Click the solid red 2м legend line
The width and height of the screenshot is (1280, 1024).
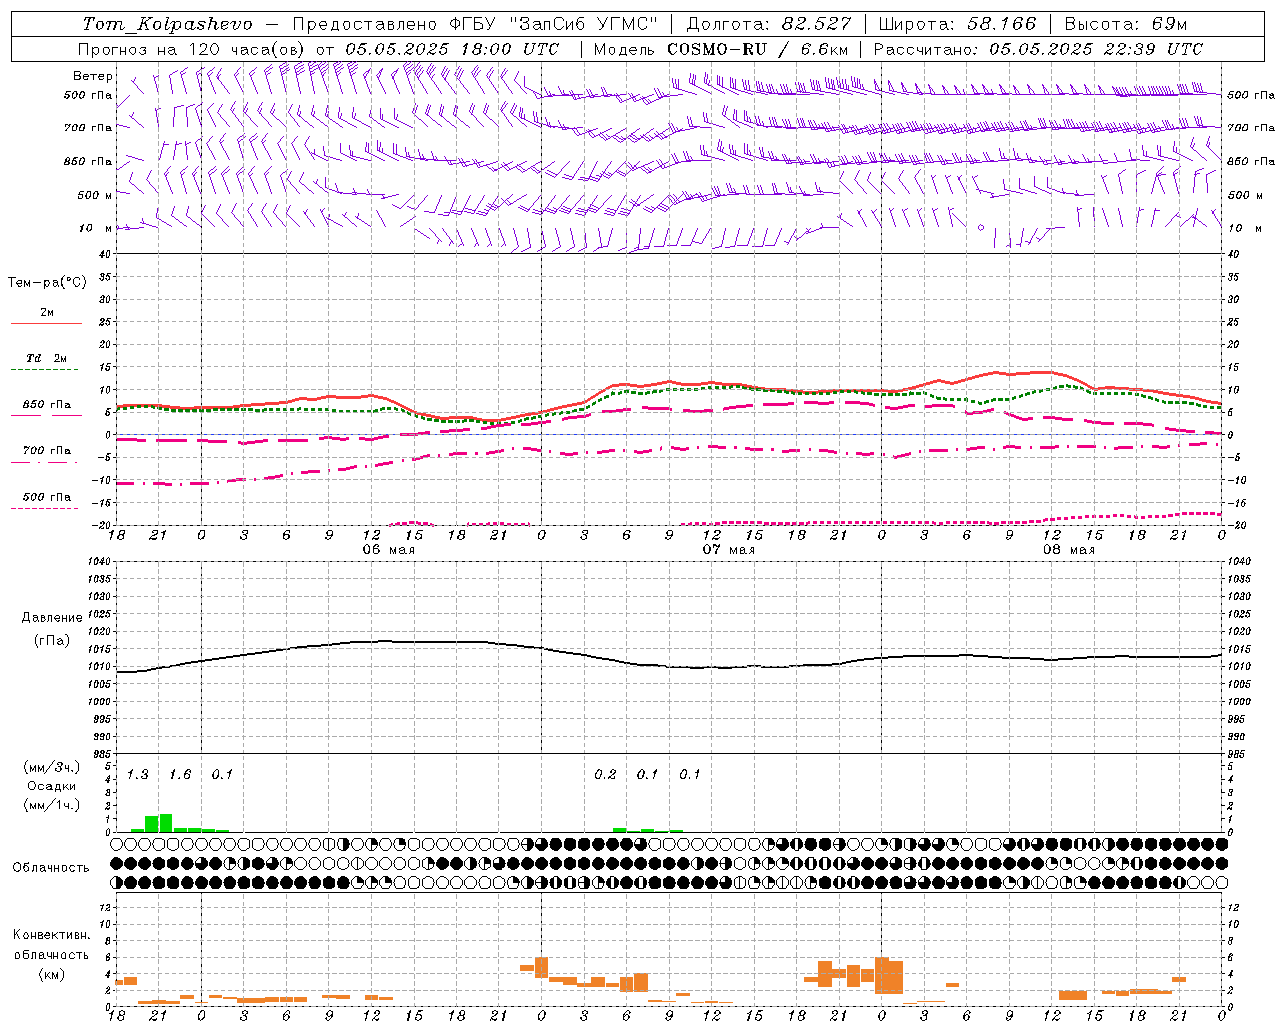coord(46,323)
